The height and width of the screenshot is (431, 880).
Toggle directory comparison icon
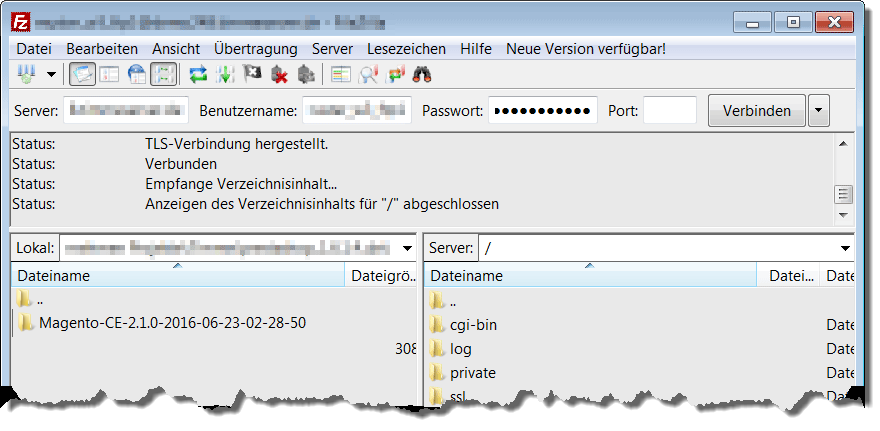click(x=368, y=74)
